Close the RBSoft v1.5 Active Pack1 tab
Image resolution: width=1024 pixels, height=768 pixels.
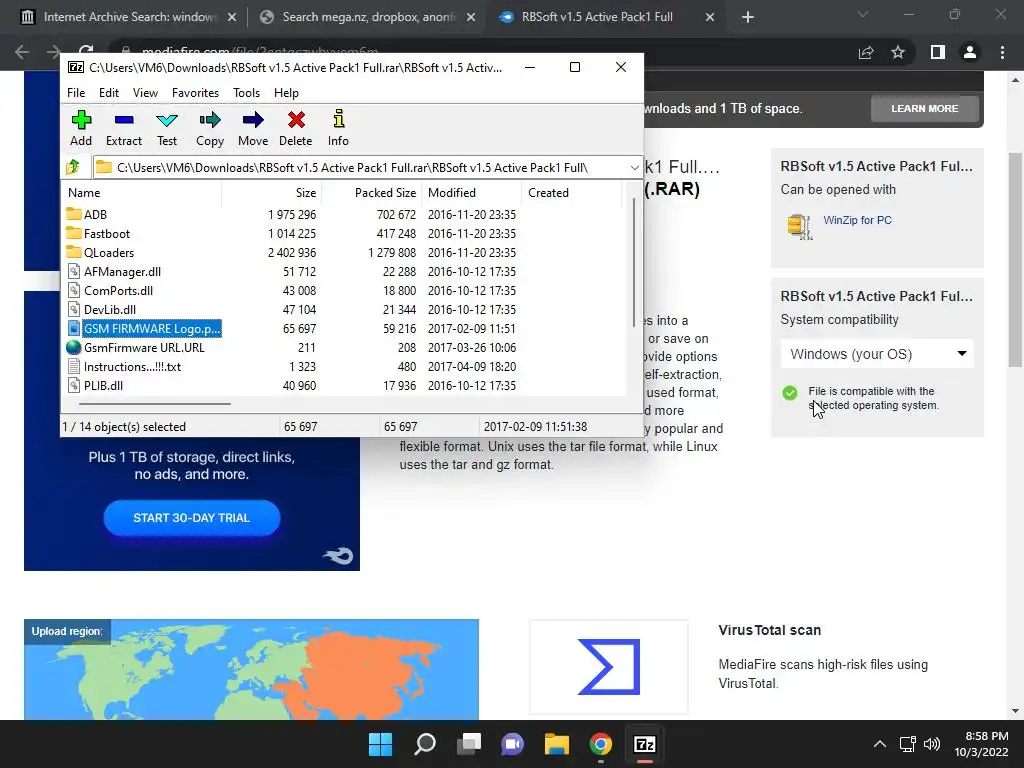710,17
